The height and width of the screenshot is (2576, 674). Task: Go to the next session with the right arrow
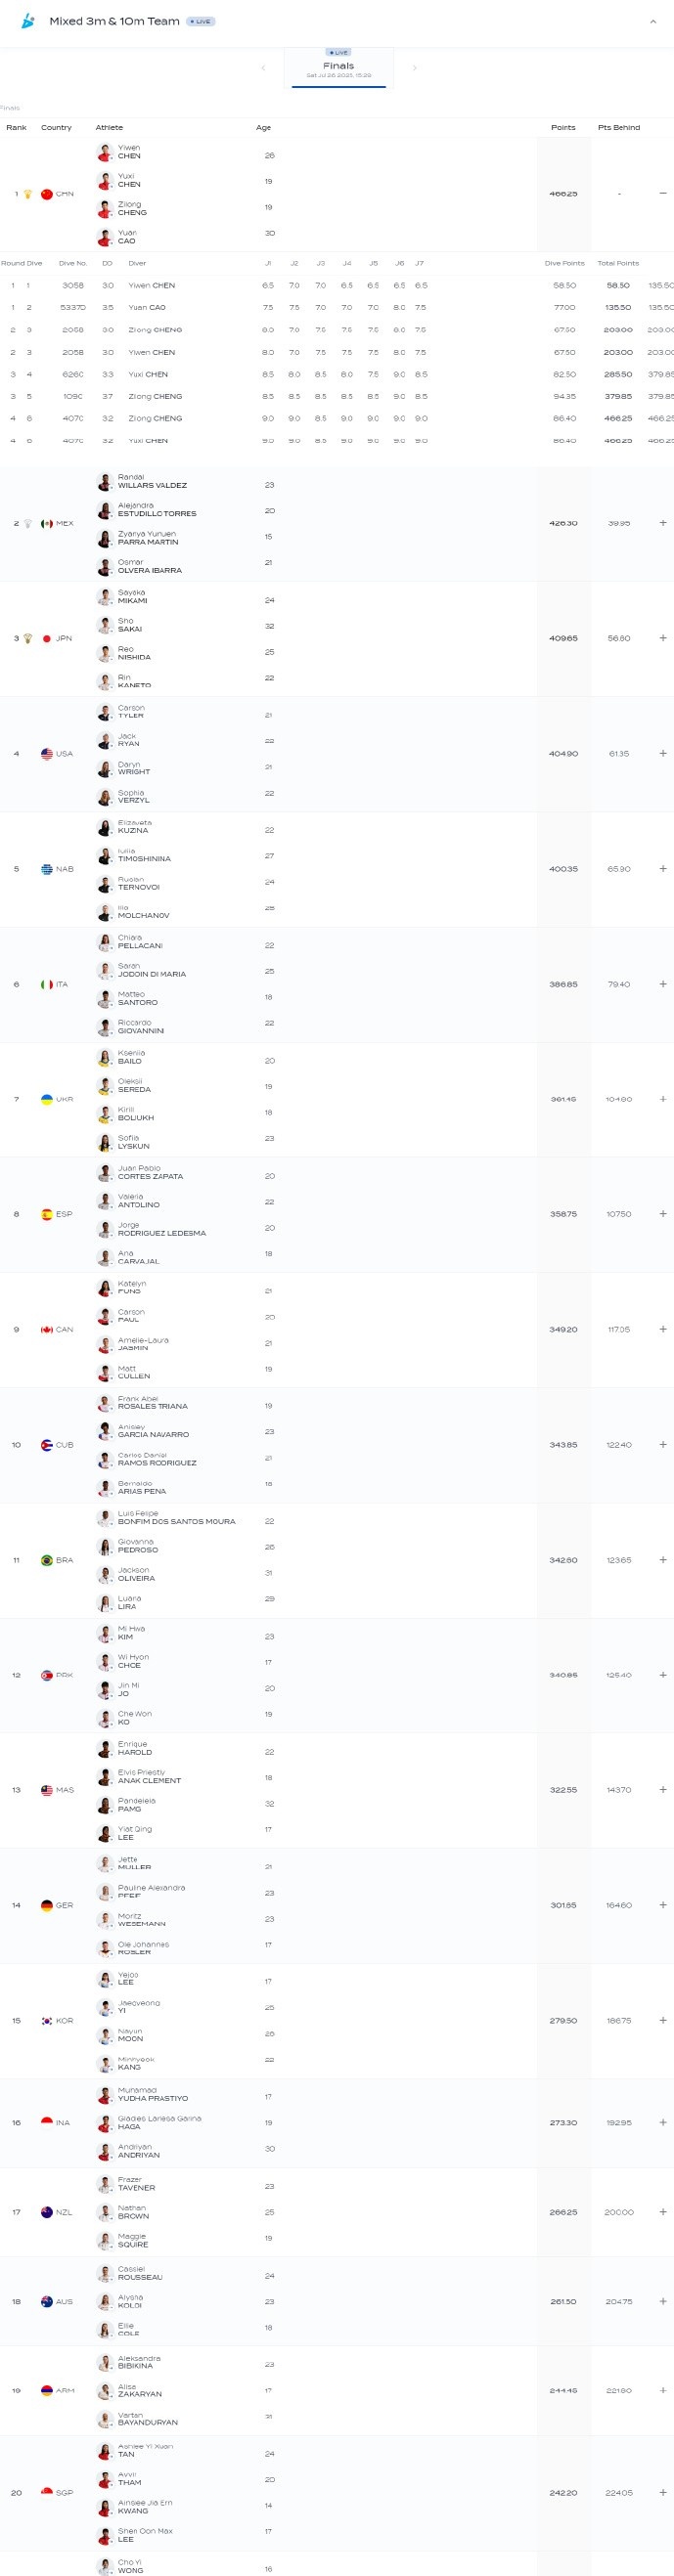(414, 68)
